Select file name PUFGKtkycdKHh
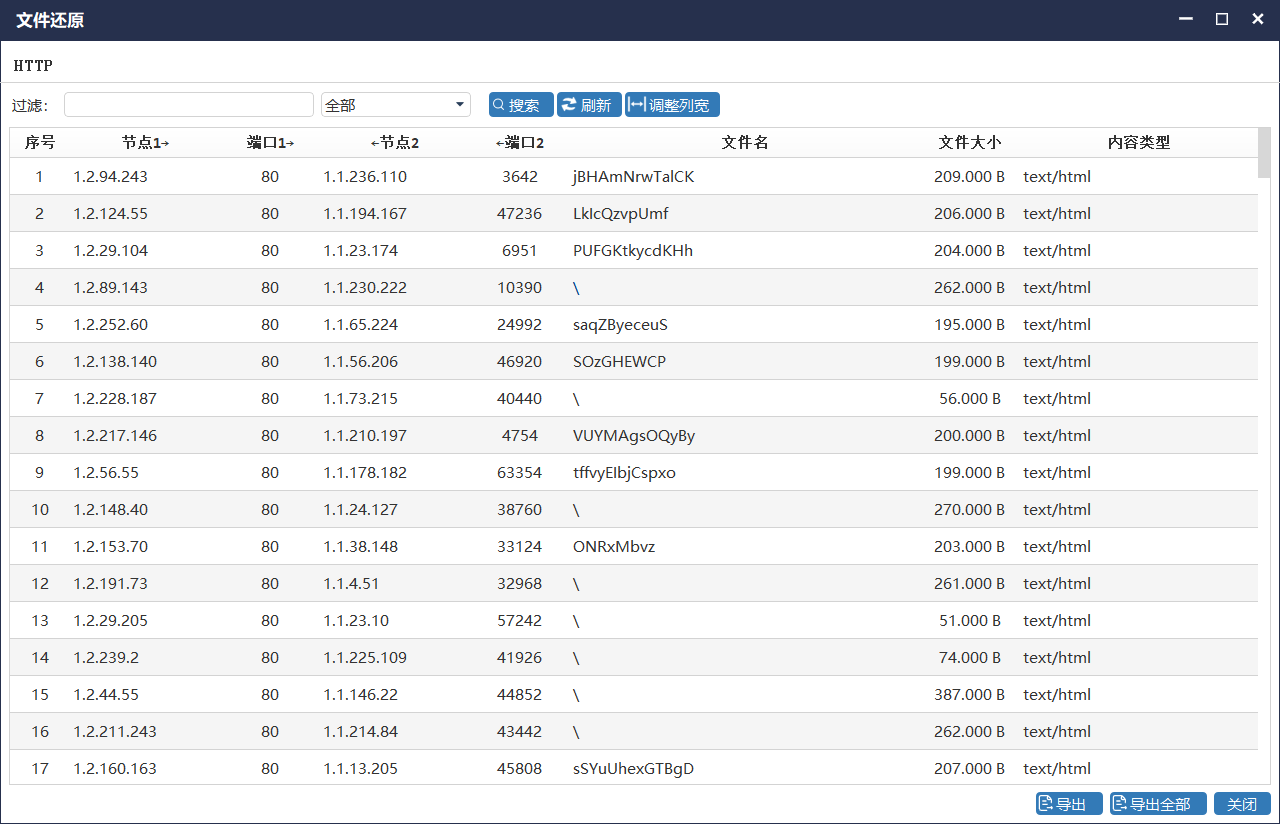The image size is (1280, 824). (633, 251)
